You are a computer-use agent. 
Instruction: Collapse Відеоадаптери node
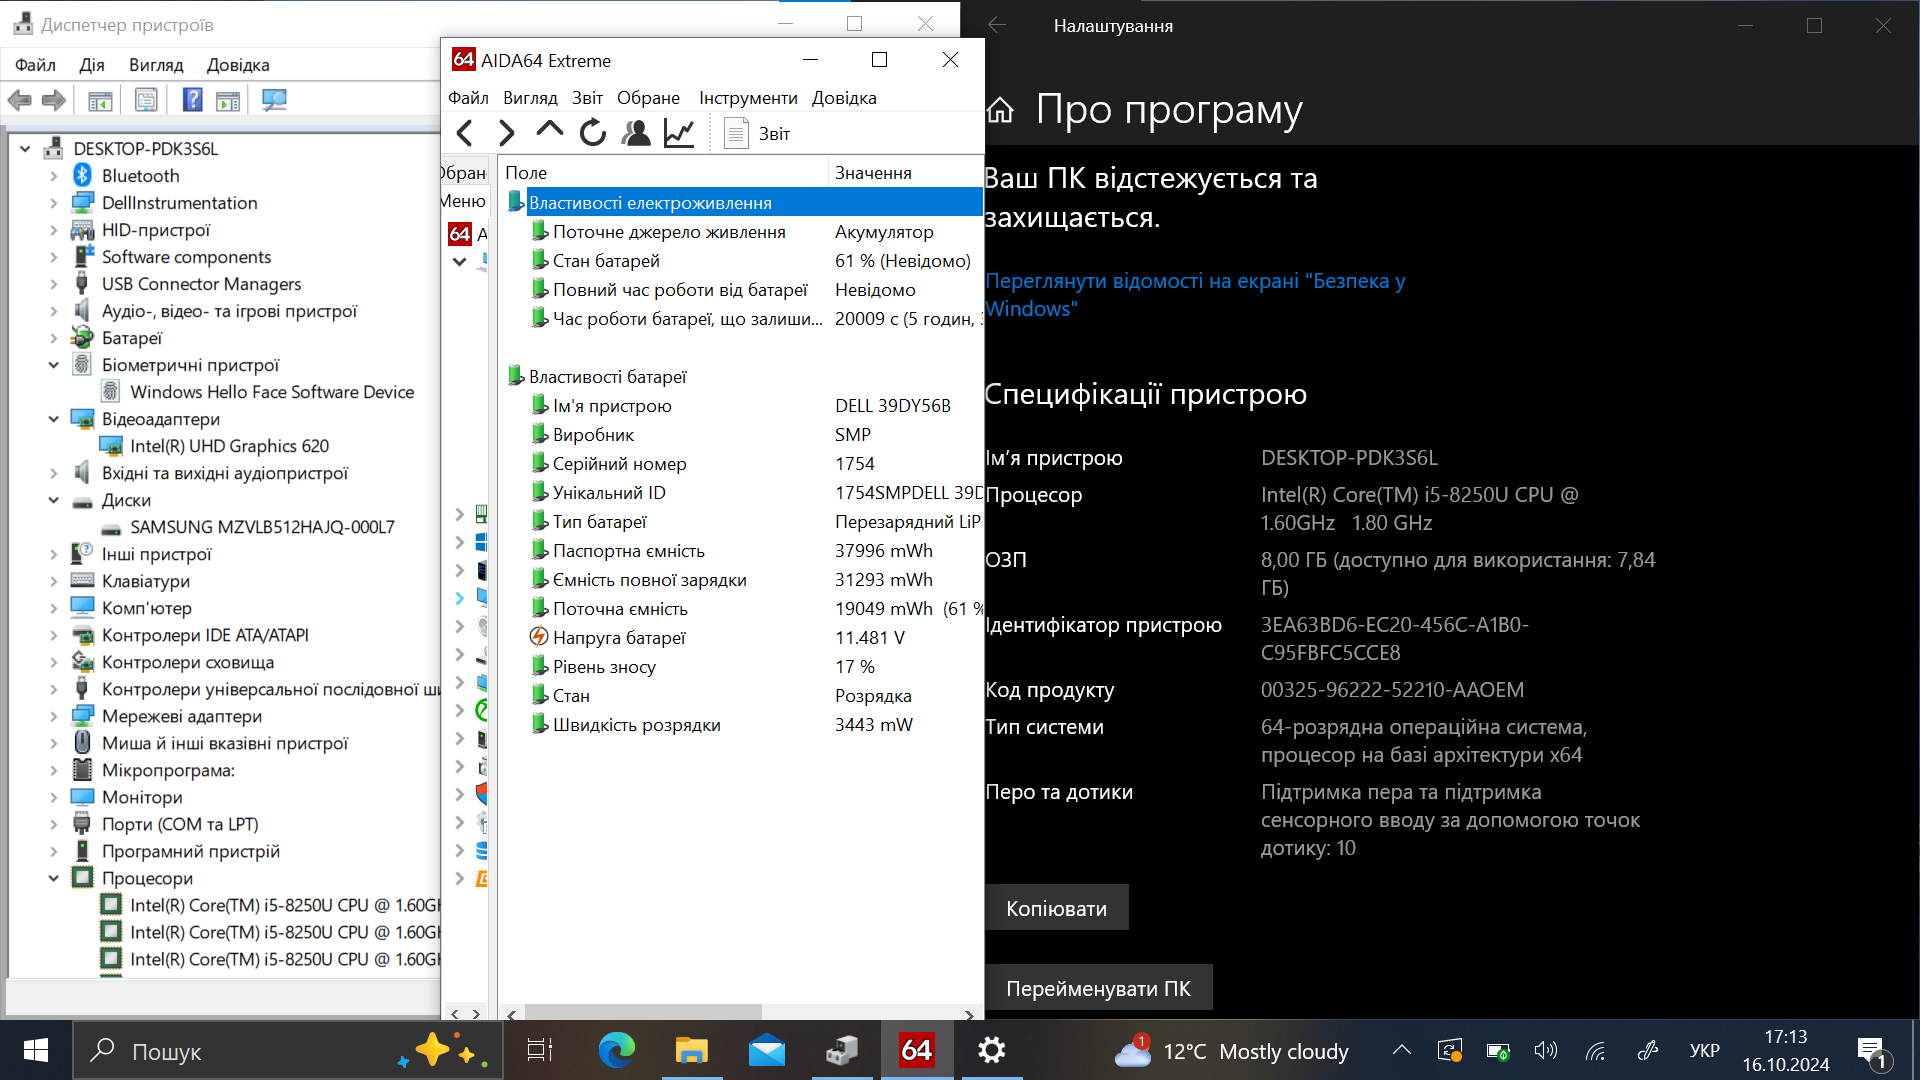(x=54, y=419)
